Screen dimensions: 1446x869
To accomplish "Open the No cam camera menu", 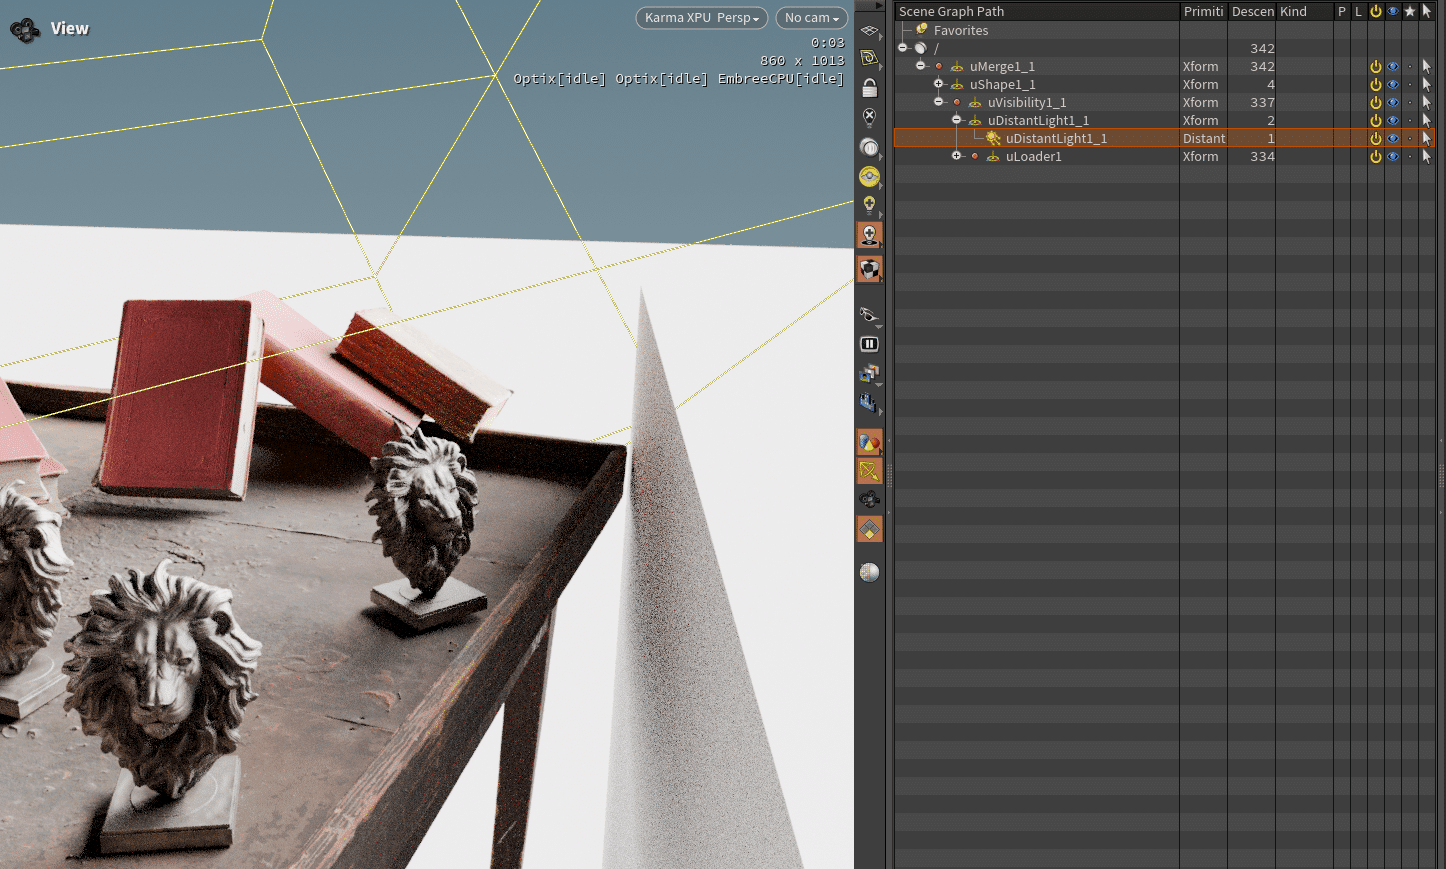I will [x=811, y=18].
